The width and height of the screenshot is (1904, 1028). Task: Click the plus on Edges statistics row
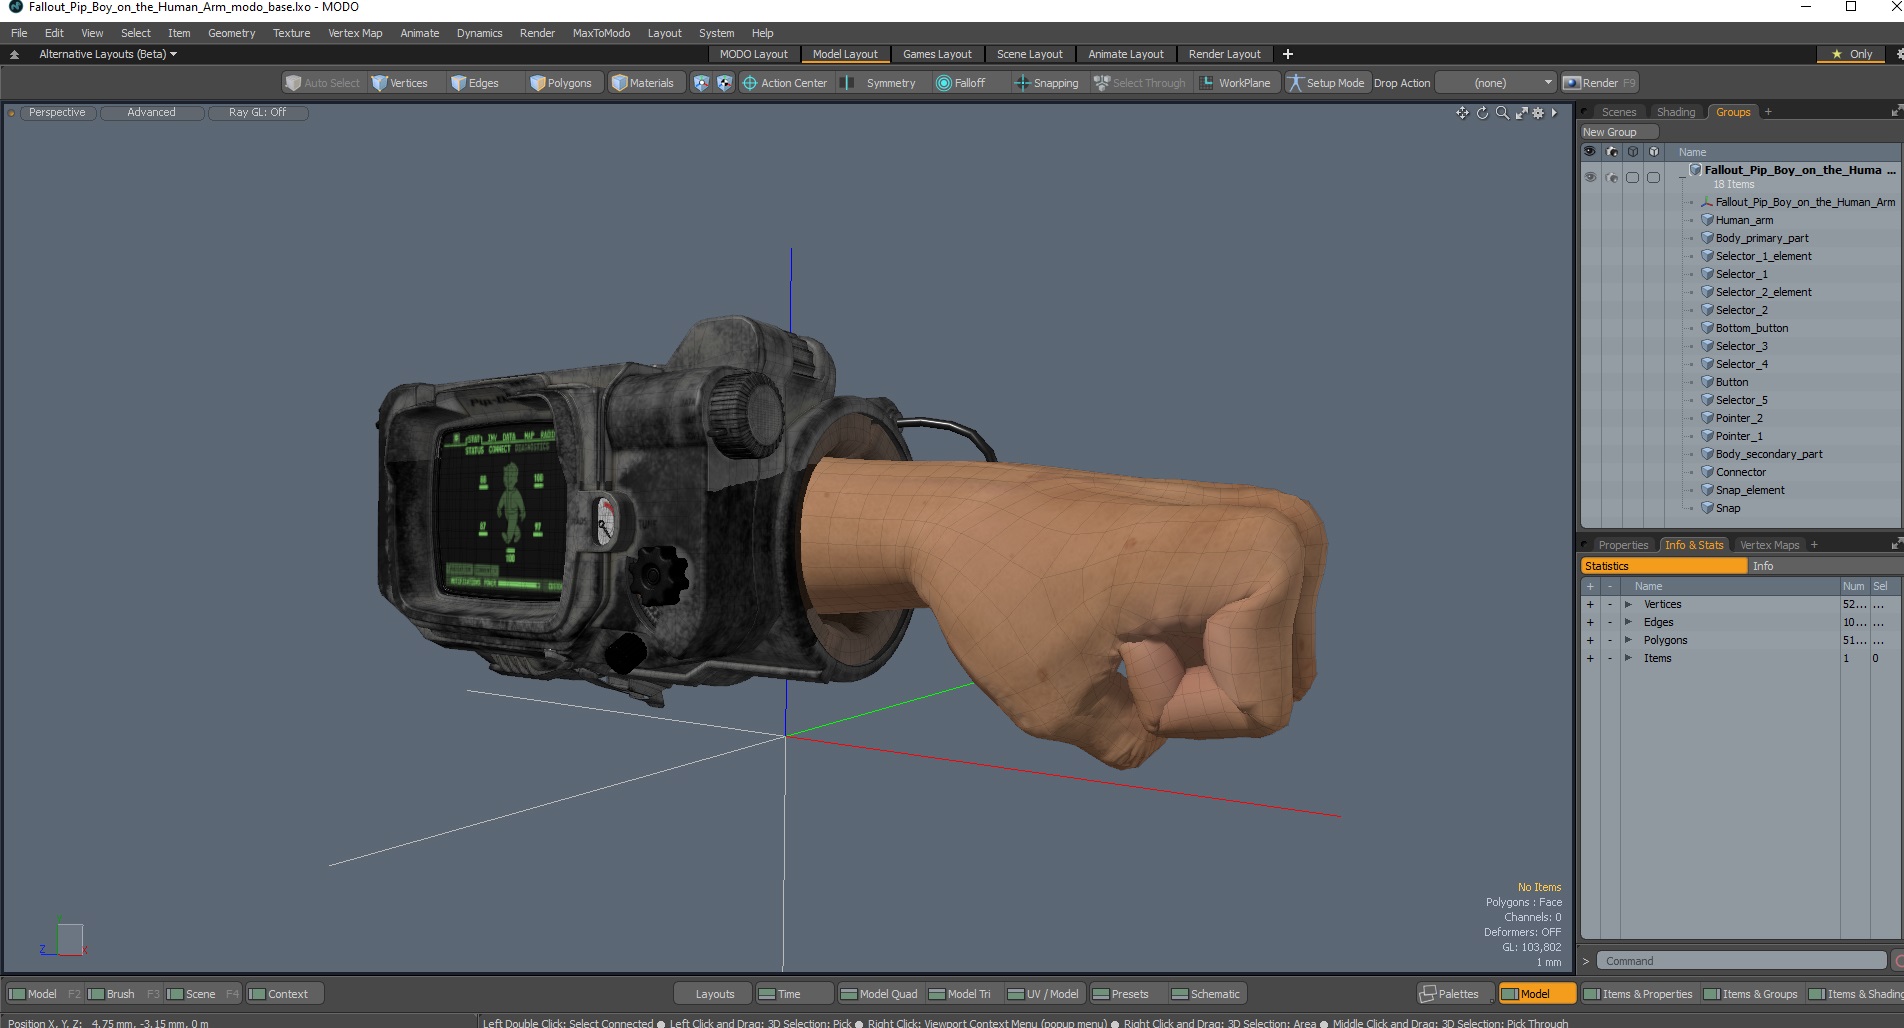coord(1590,622)
